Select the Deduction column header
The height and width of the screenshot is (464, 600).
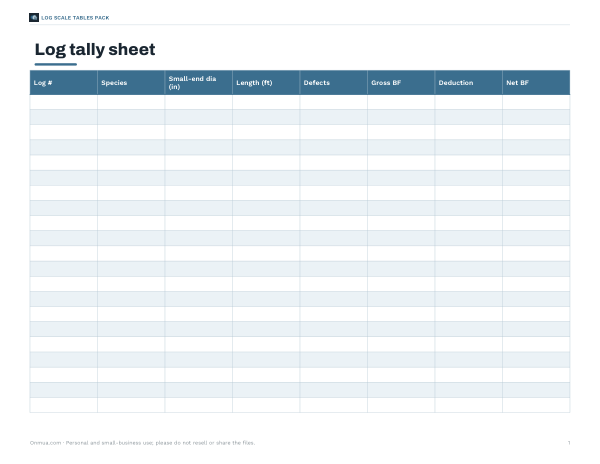pos(469,83)
